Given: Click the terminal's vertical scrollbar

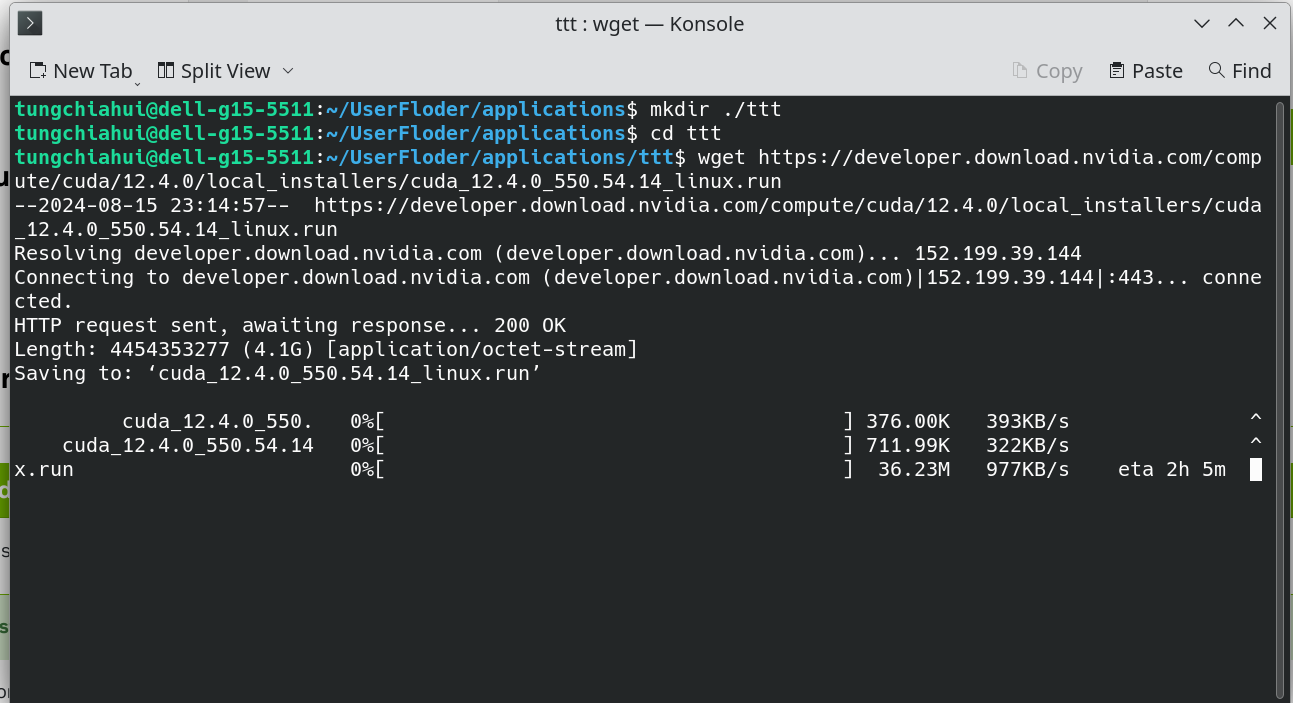Looking at the screenshot, I should (1279, 398).
